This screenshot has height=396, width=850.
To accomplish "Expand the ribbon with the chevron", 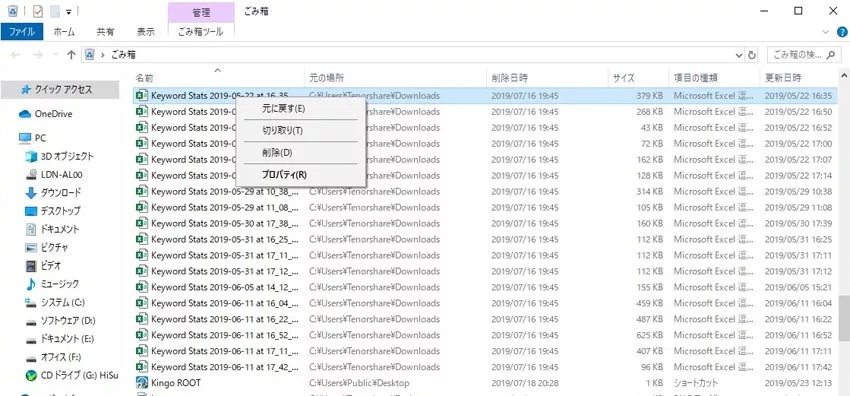I will tap(826, 32).
